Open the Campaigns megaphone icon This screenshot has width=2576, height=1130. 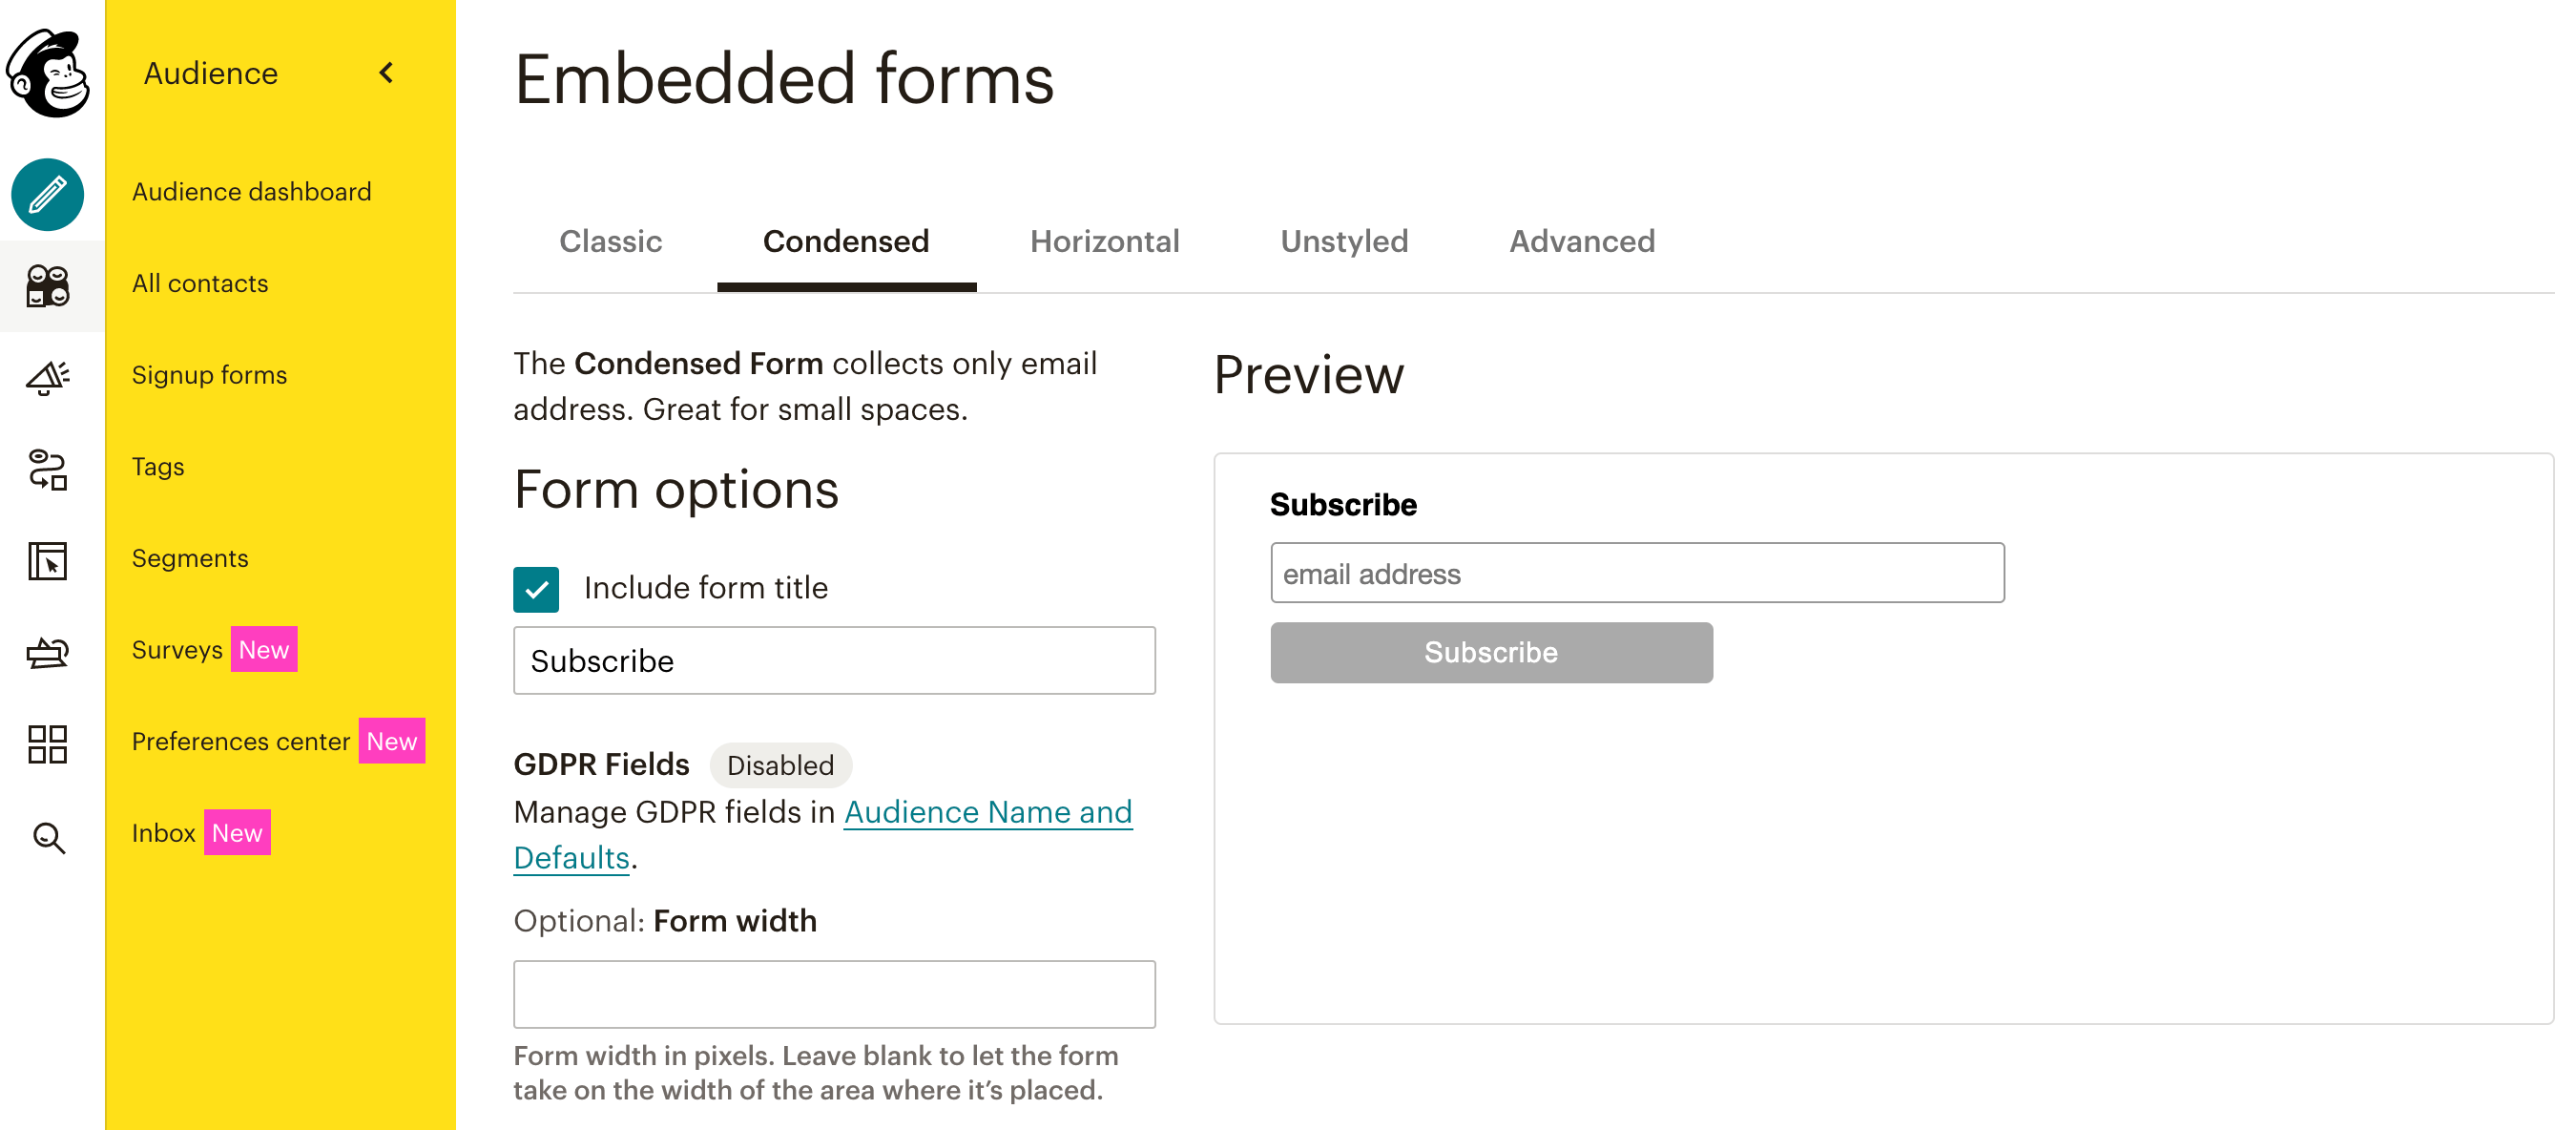(48, 378)
